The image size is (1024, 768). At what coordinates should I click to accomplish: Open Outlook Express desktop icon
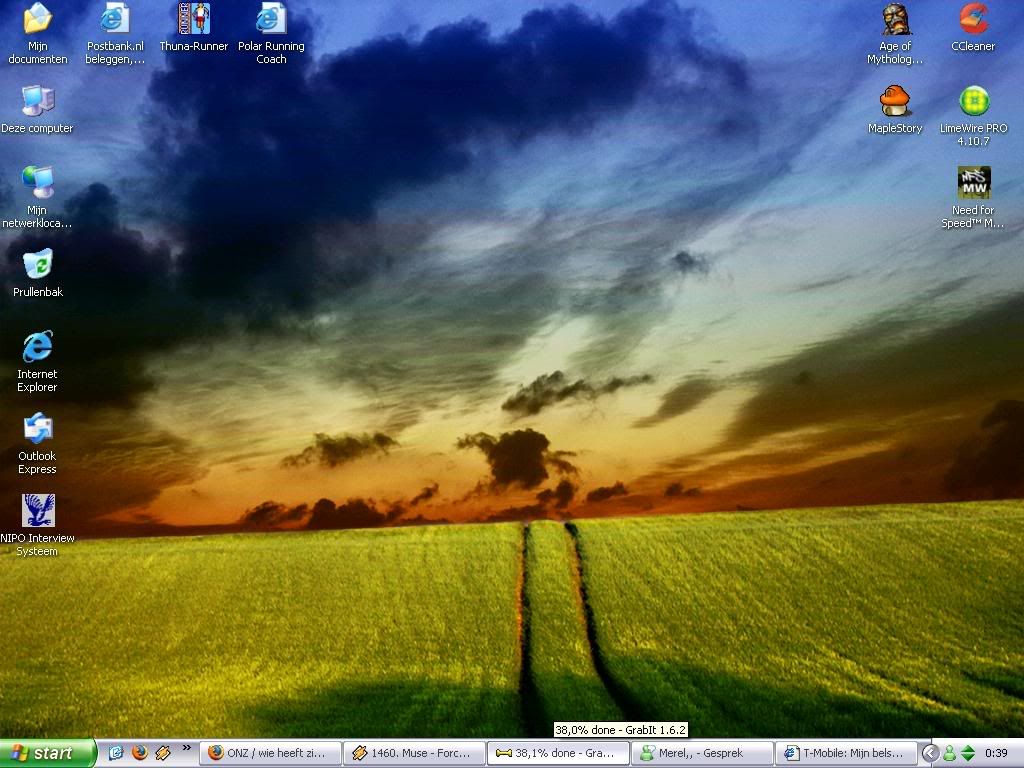[x=38, y=429]
